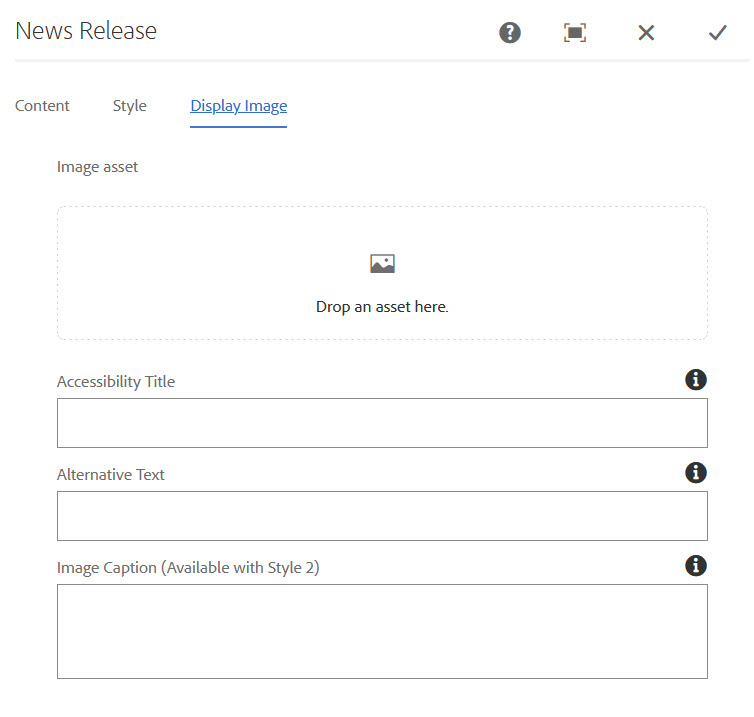Show the Alternative Text info tooltip
754x717 pixels.
pos(696,473)
